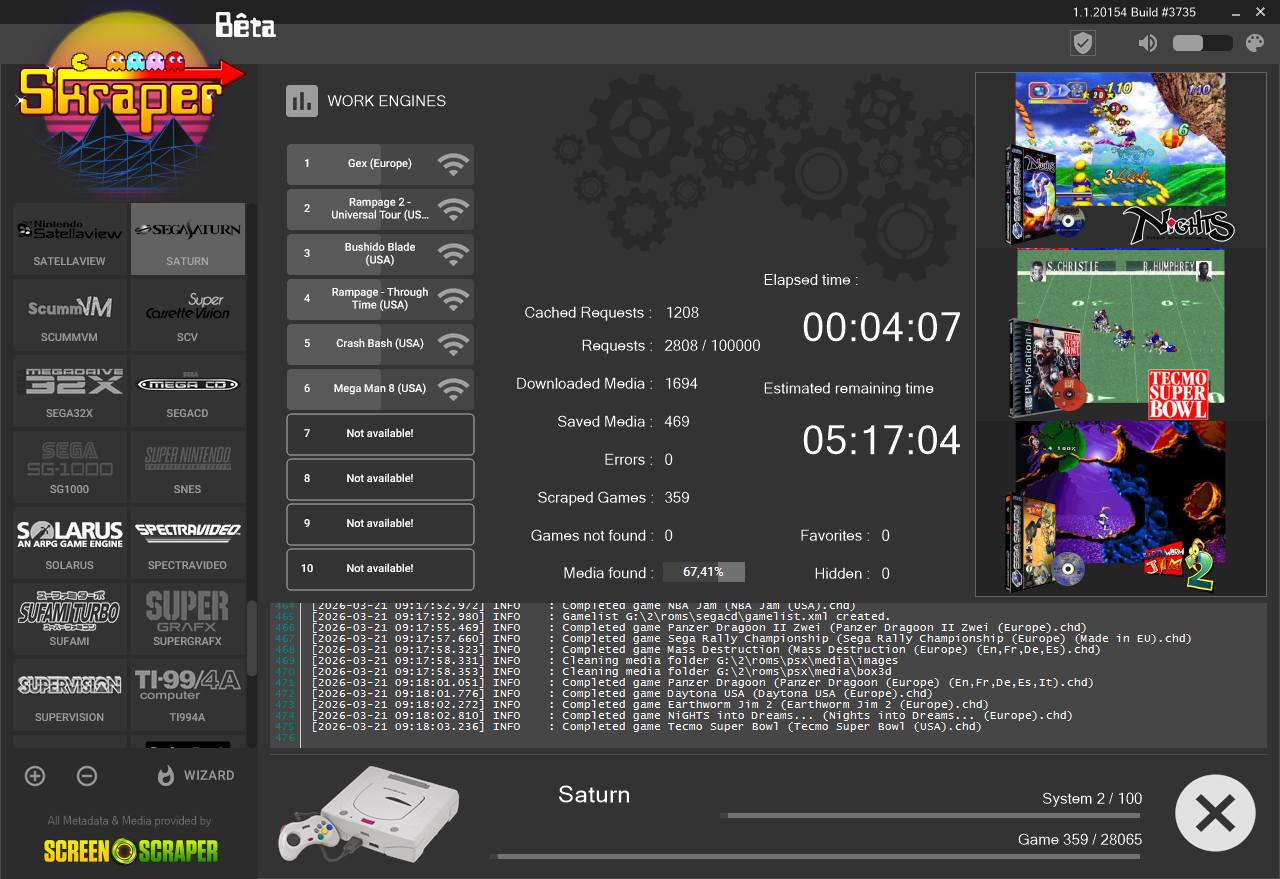
Task: Click the Media found percentage bar
Action: (x=704, y=573)
